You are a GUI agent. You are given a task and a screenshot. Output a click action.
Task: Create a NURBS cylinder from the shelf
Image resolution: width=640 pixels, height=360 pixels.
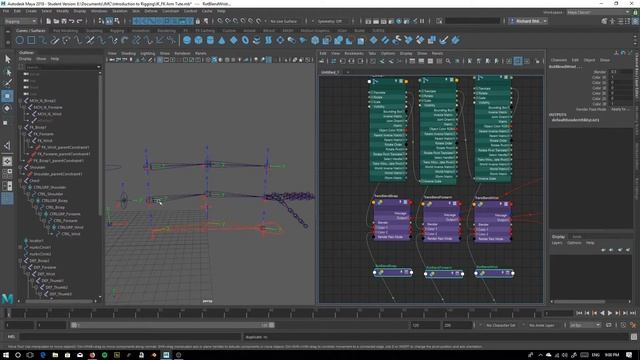210,40
